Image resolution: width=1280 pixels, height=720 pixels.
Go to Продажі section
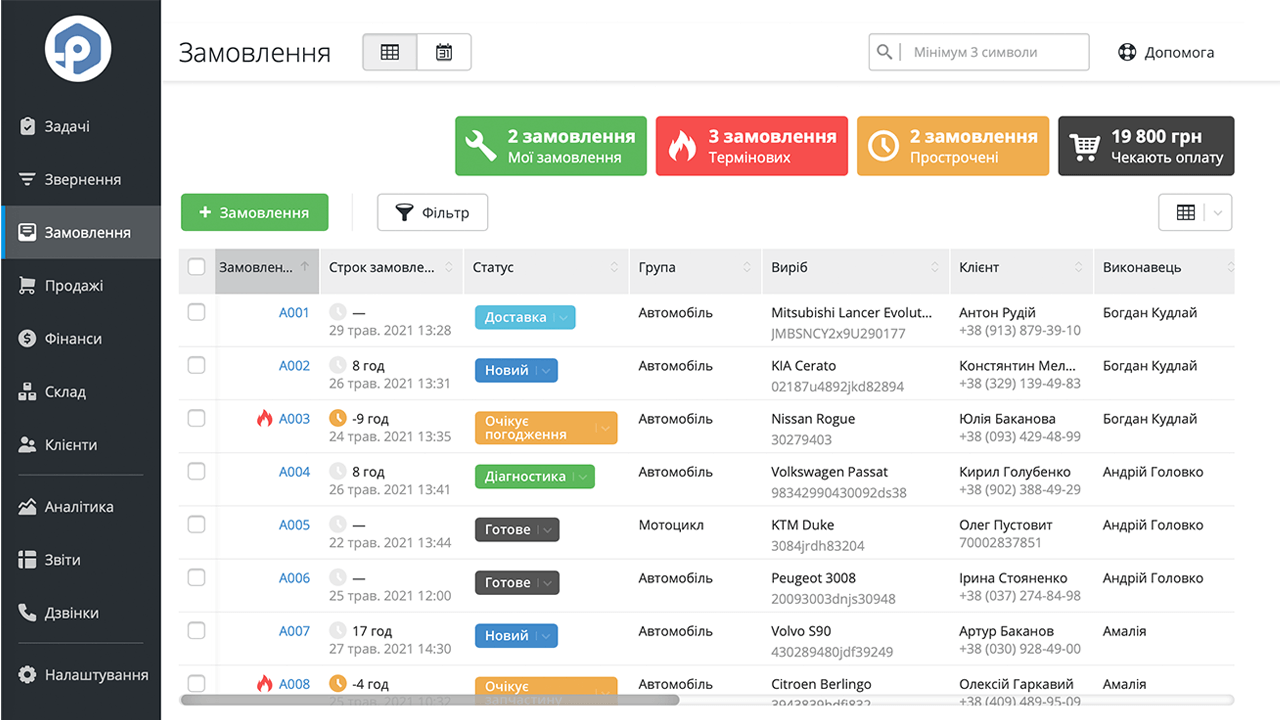click(x=80, y=286)
